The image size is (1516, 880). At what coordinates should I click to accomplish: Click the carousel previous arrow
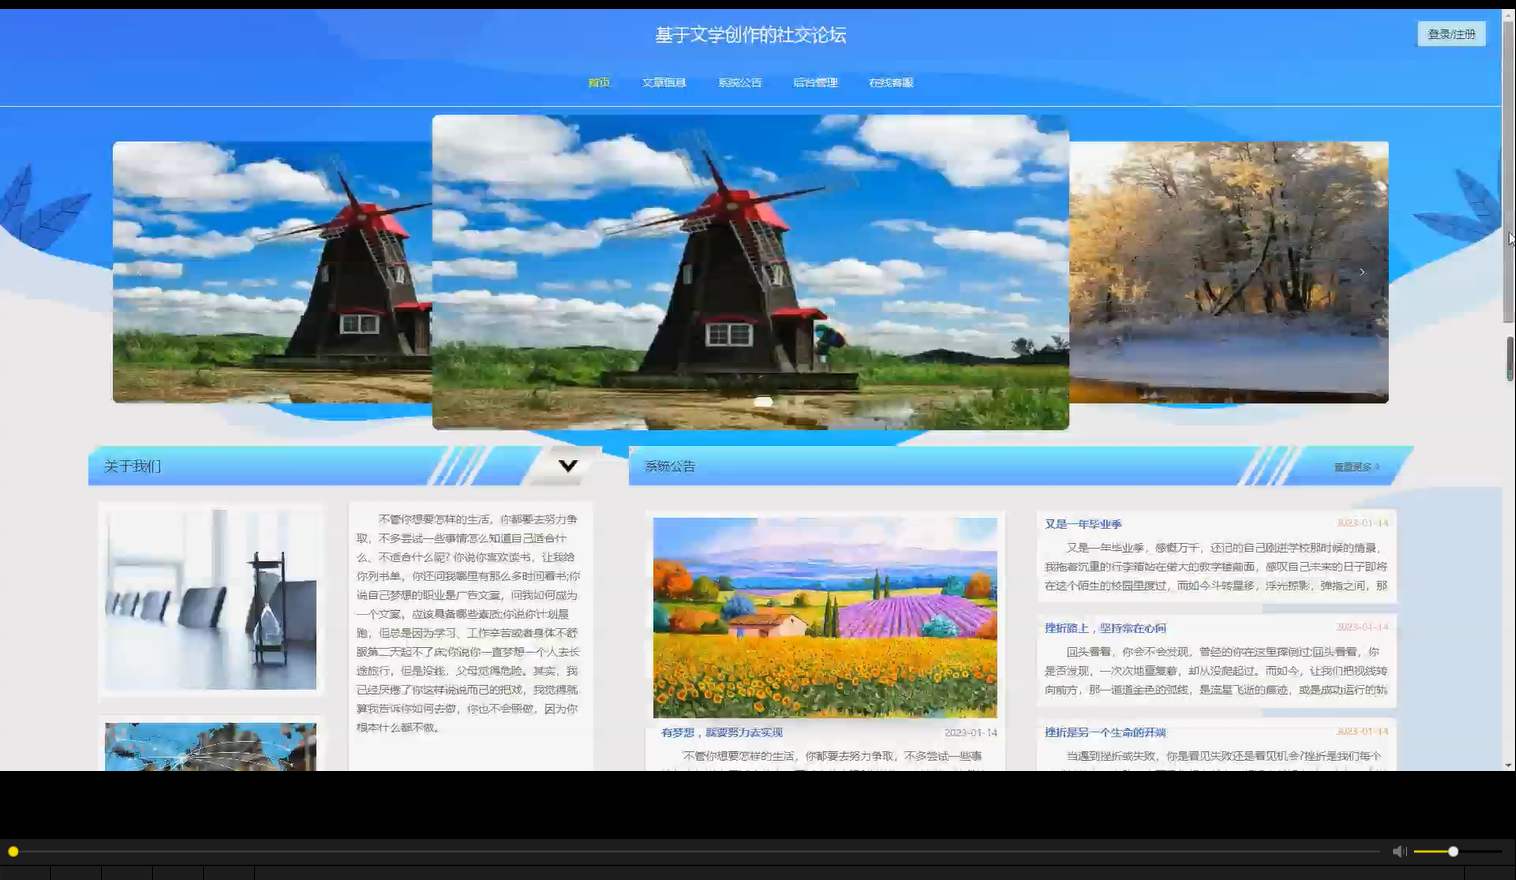click(x=140, y=271)
